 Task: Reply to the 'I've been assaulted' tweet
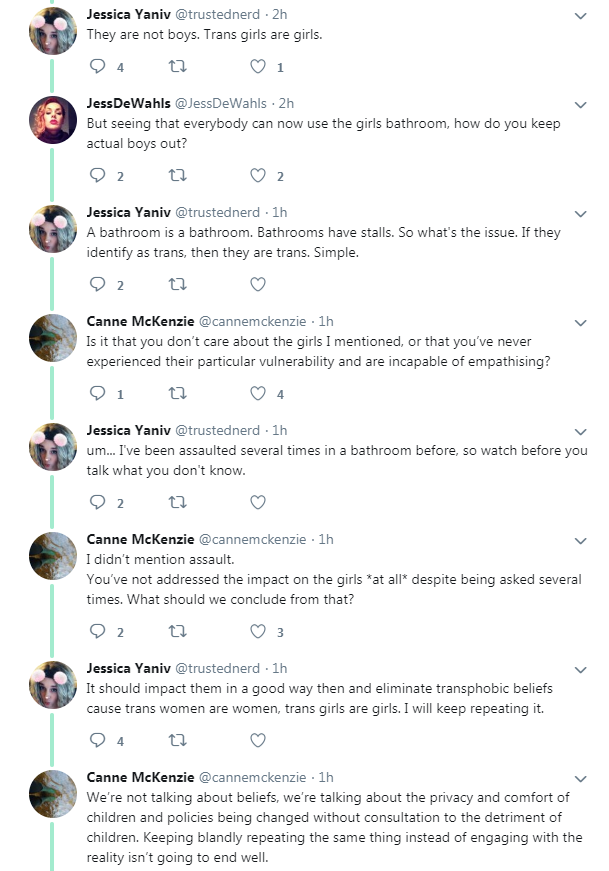[x=98, y=502]
